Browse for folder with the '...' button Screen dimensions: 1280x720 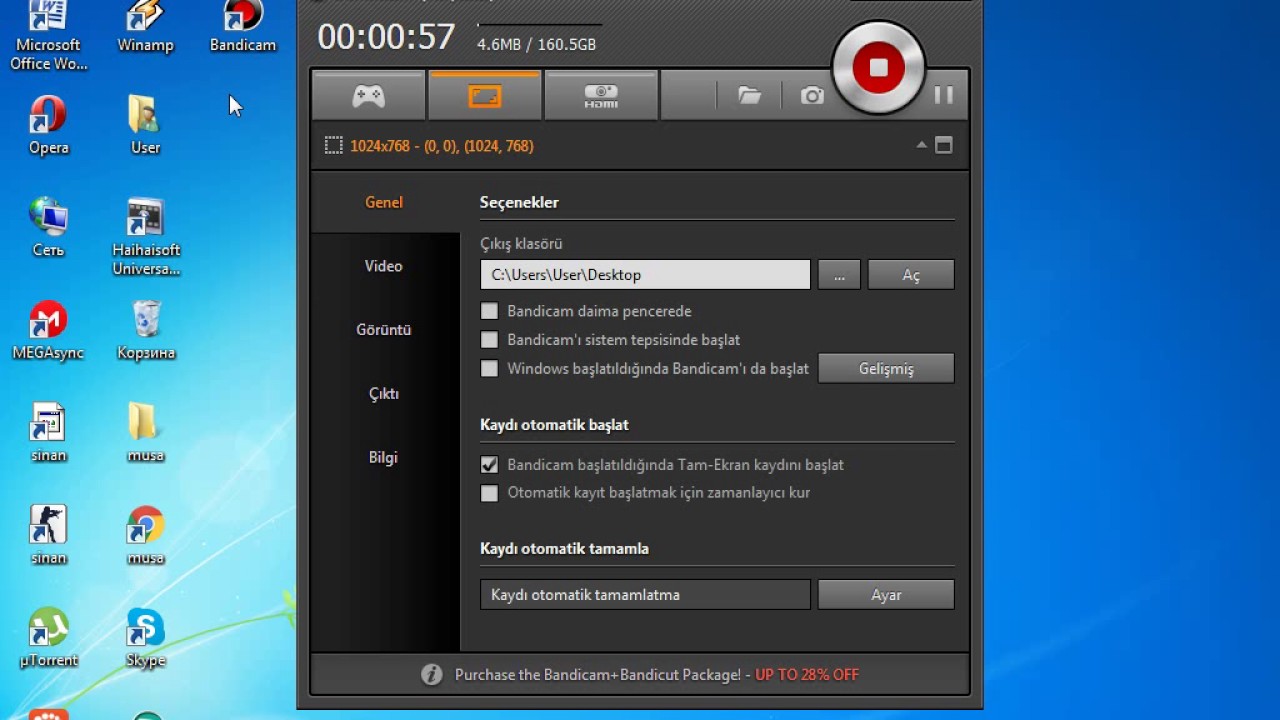(839, 275)
